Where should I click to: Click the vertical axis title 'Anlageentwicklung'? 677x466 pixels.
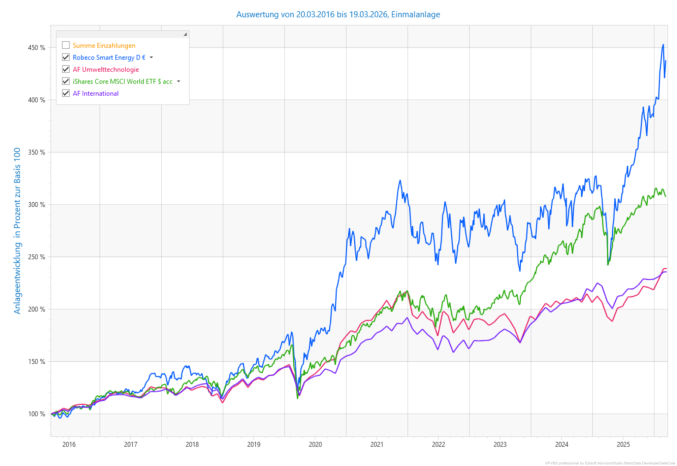coord(16,228)
